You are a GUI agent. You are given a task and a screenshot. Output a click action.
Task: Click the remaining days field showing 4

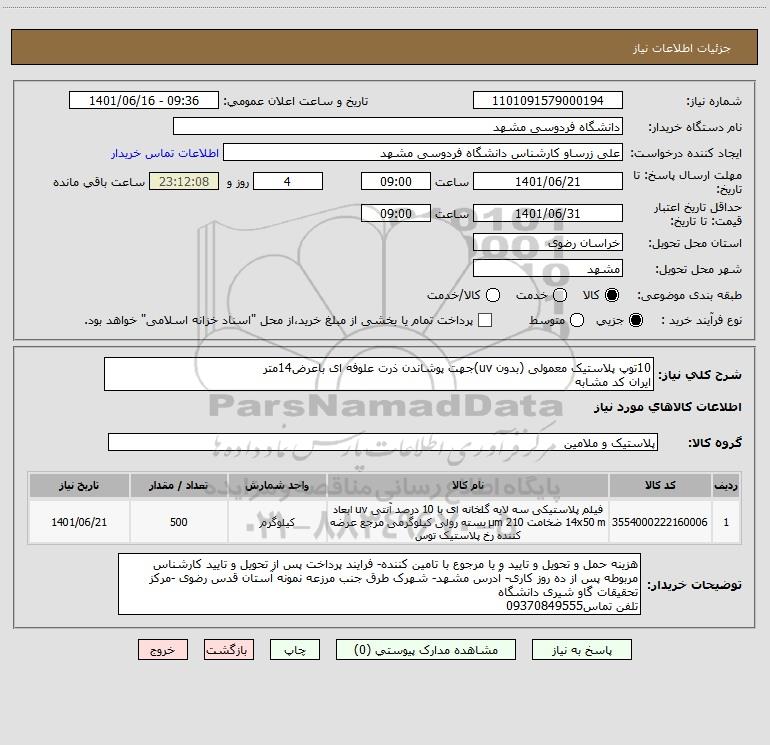pyautogui.click(x=288, y=181)
